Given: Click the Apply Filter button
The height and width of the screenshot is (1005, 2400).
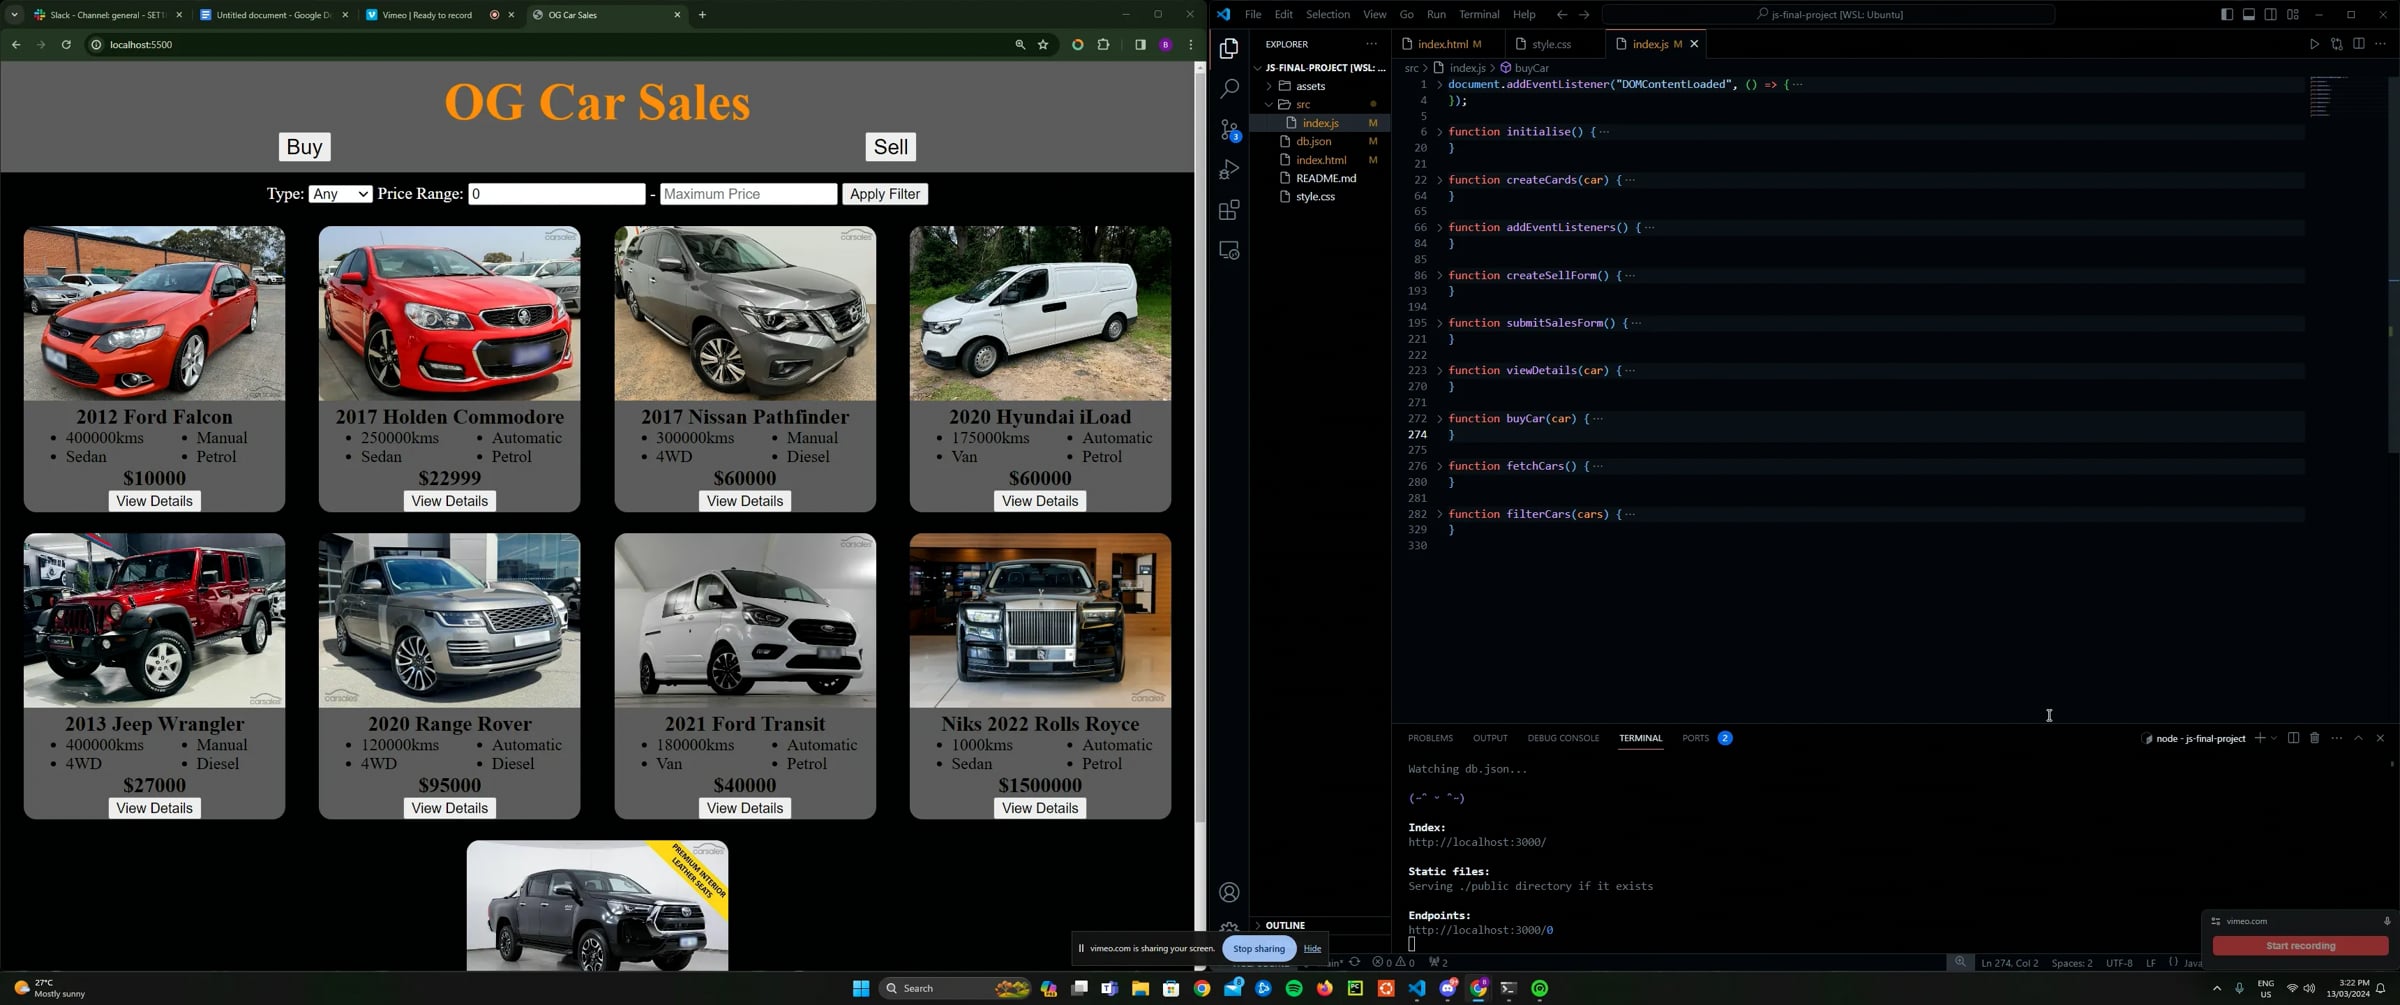Looking at the screenshot, I should click(884, 194).
